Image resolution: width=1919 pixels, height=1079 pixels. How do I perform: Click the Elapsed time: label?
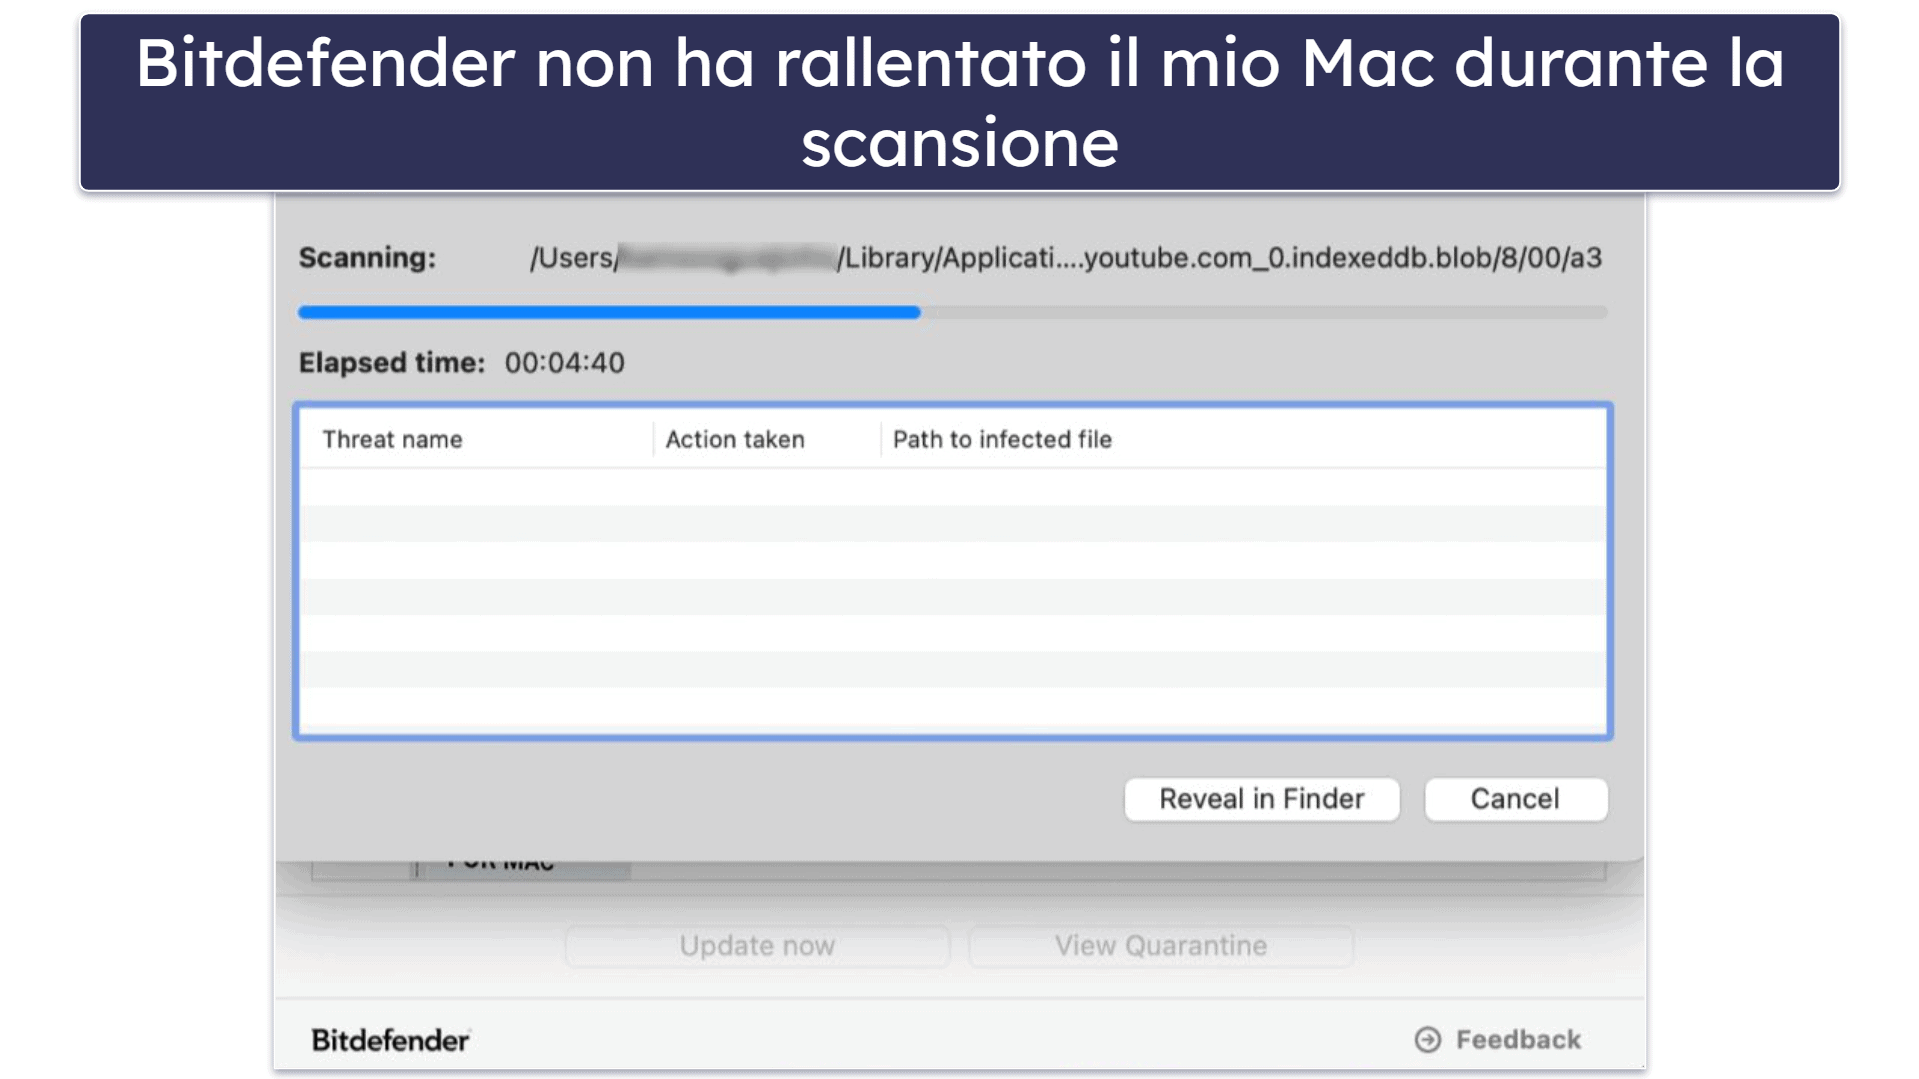coord(391,363)
